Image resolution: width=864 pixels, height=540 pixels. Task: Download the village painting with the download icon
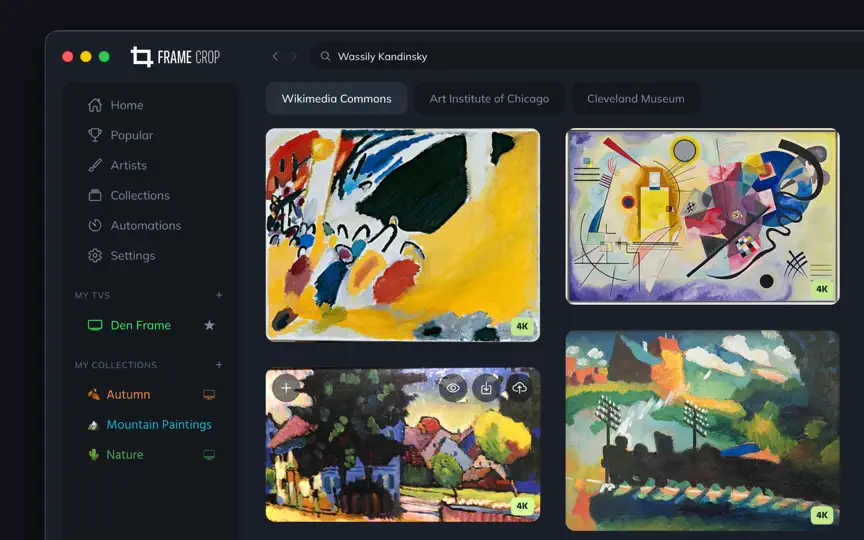486,388
